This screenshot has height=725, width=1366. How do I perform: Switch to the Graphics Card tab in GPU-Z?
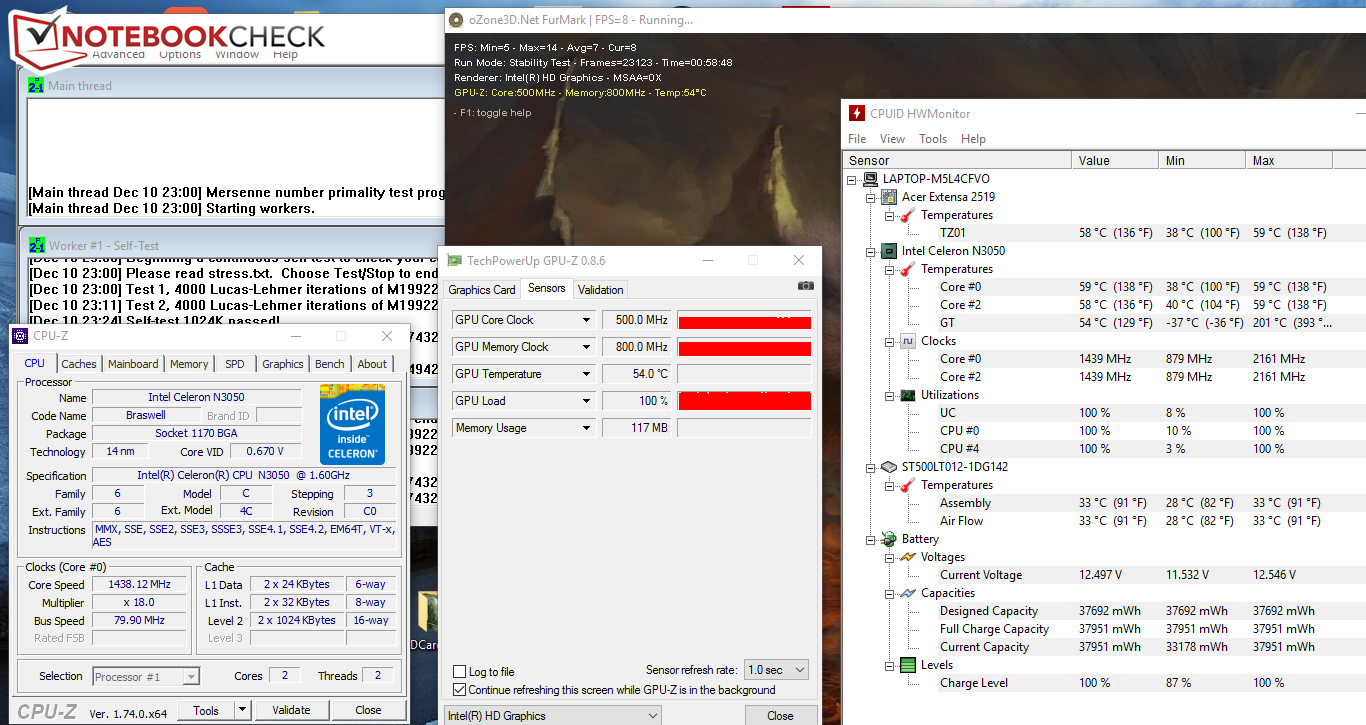tap(482, 290)
